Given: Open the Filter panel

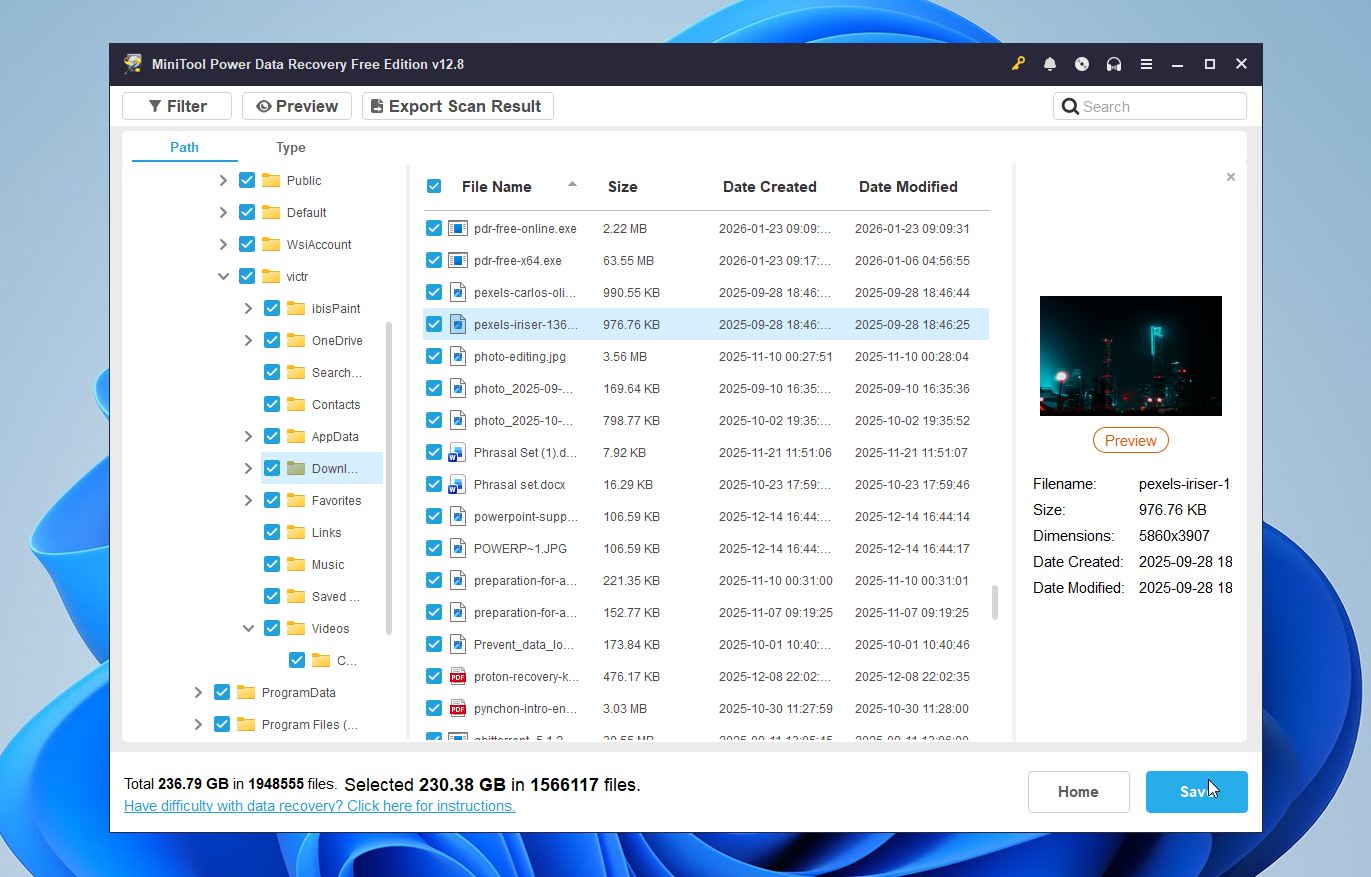Looking at the screenshot, I should pyautogui.click(x=176, y=105).
